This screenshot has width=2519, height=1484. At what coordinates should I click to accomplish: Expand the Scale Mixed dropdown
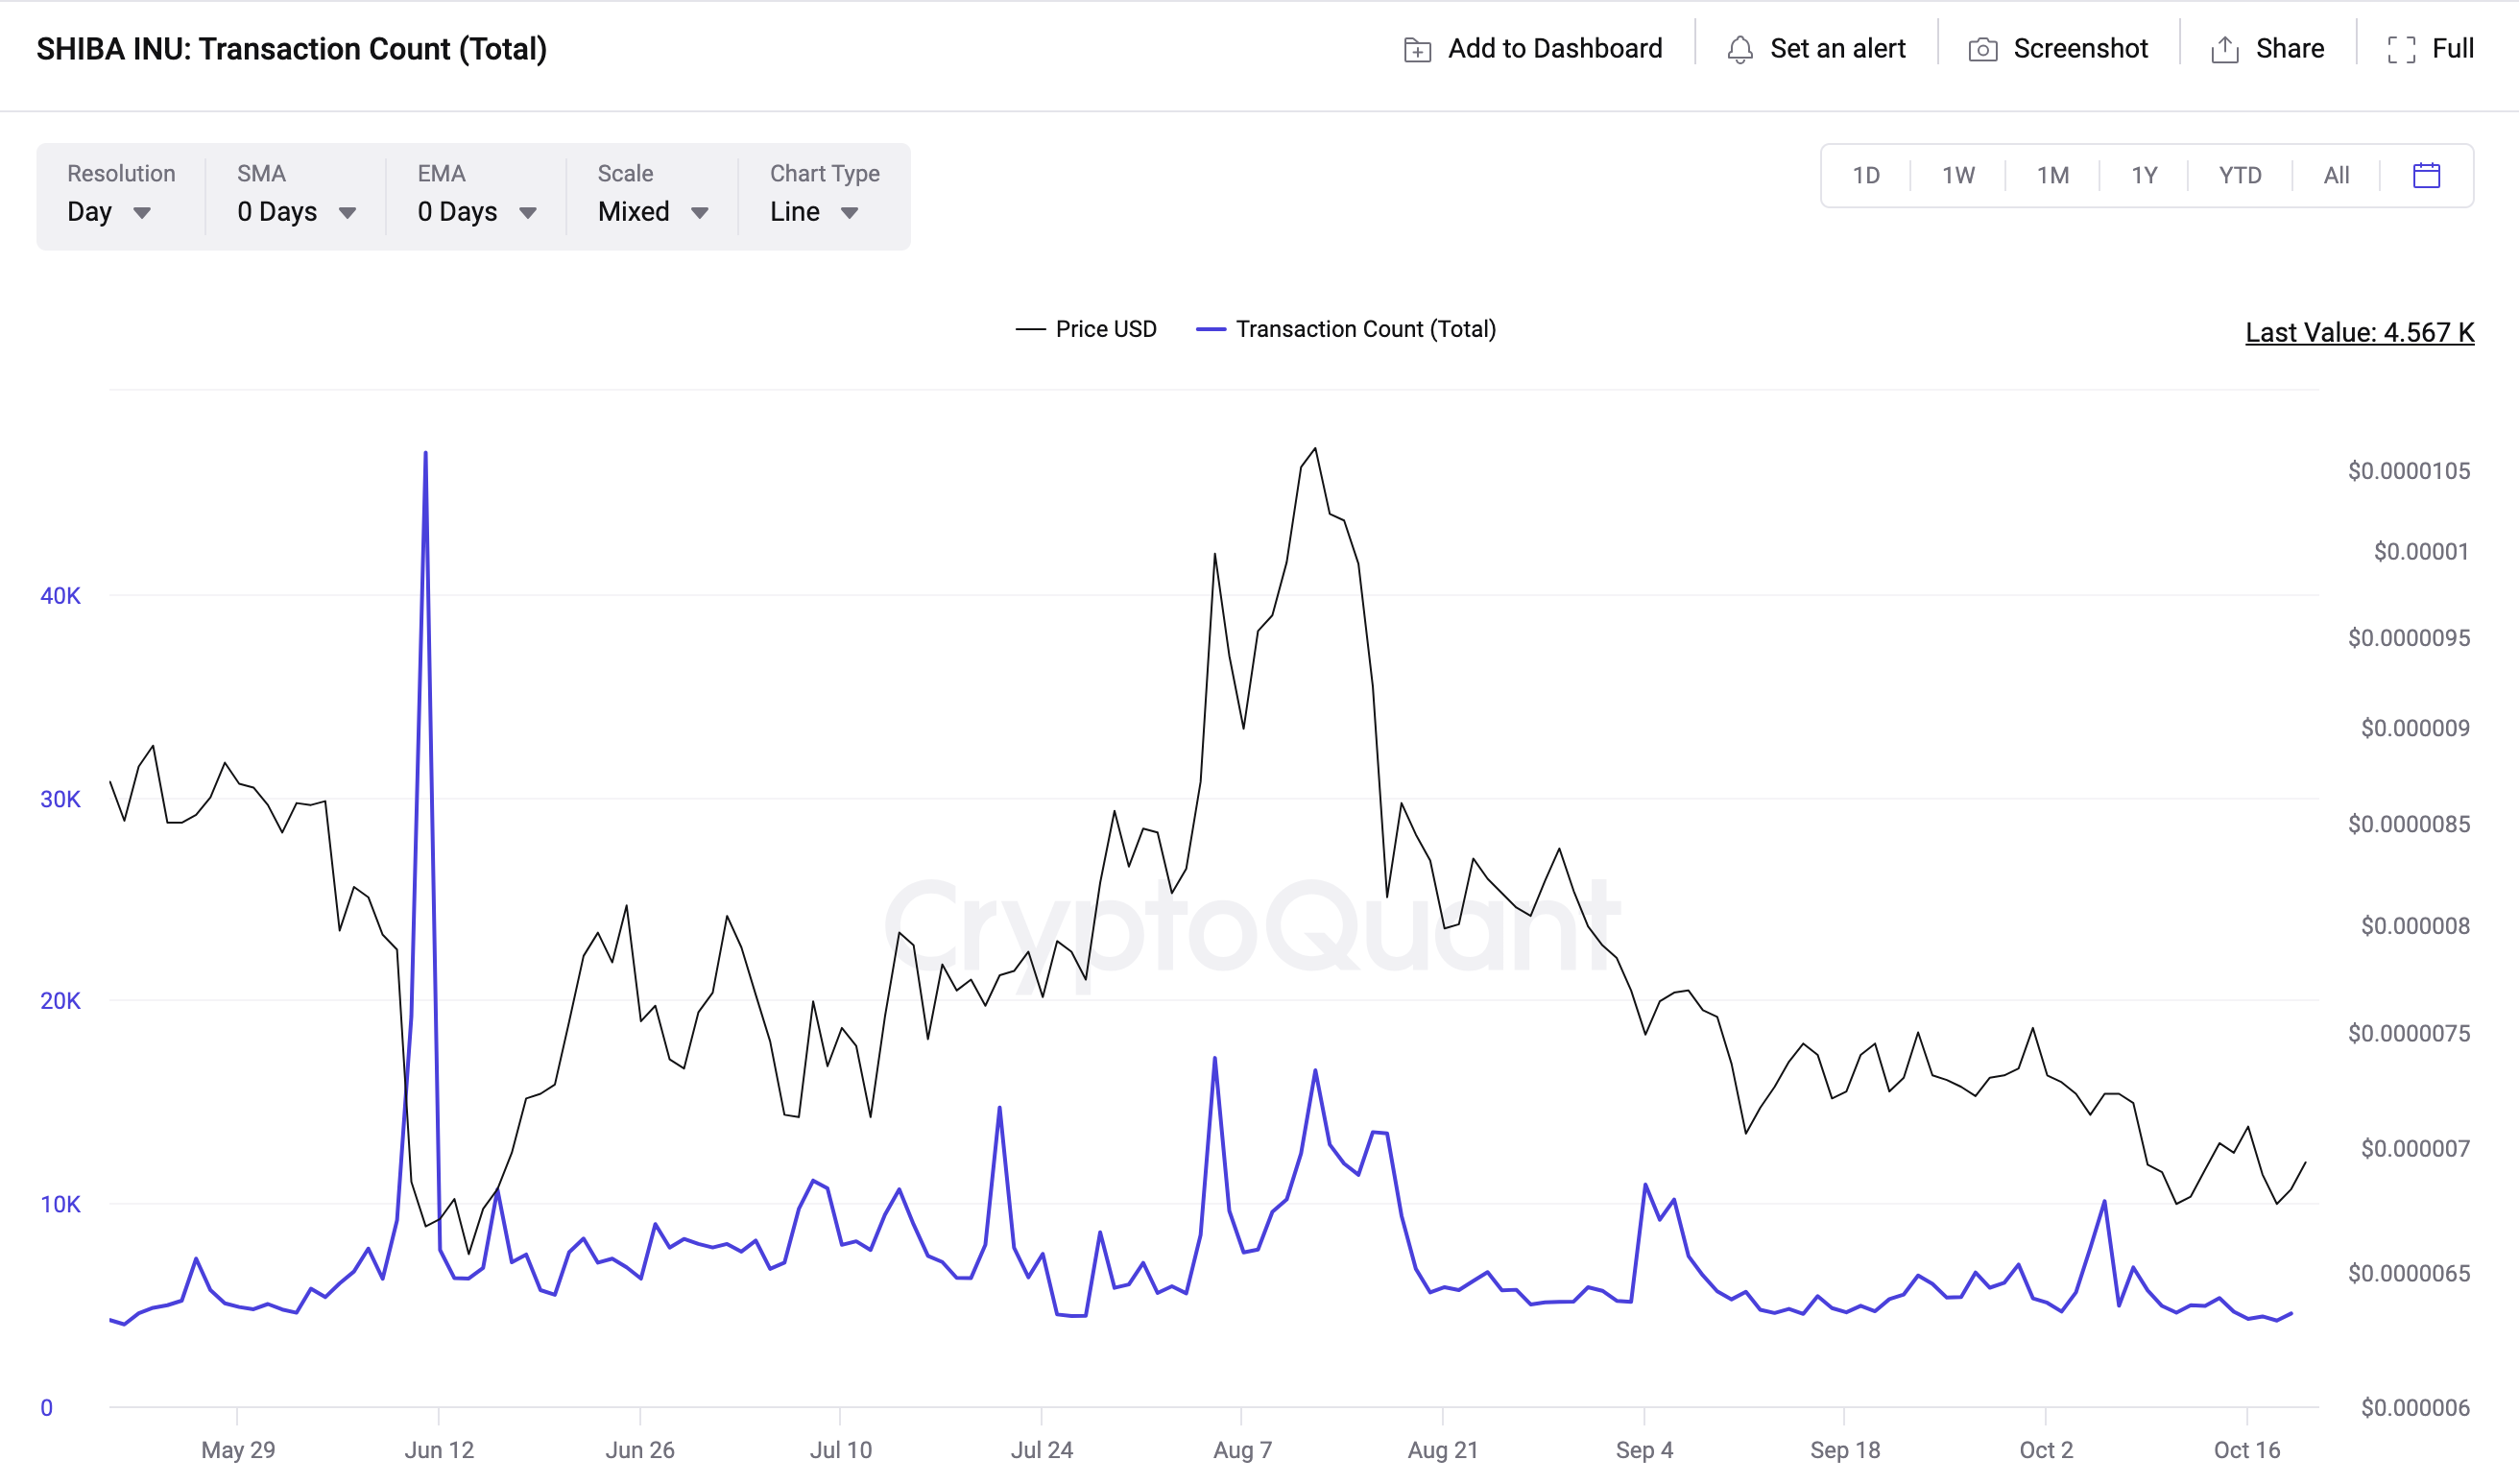[x=653, y=211]
